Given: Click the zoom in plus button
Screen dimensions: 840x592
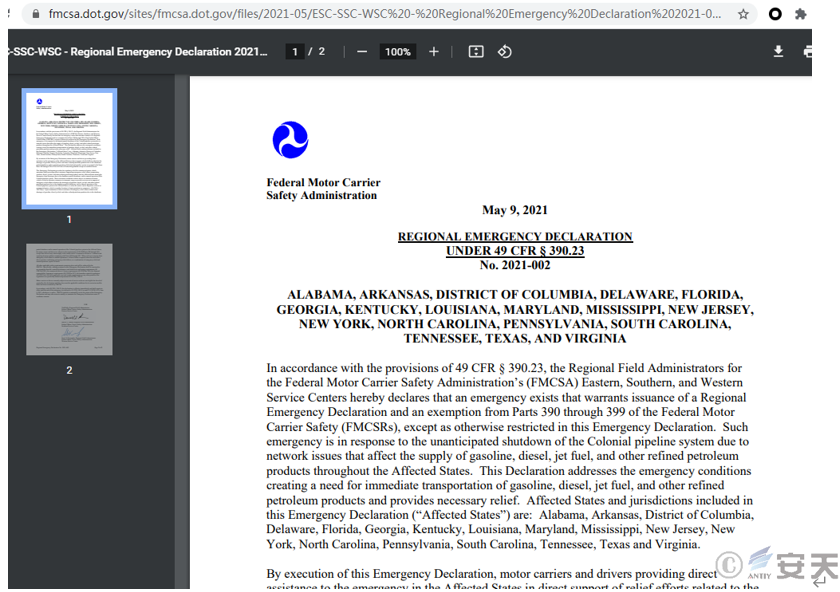Looking at the screenshot, I should [434, 52].
